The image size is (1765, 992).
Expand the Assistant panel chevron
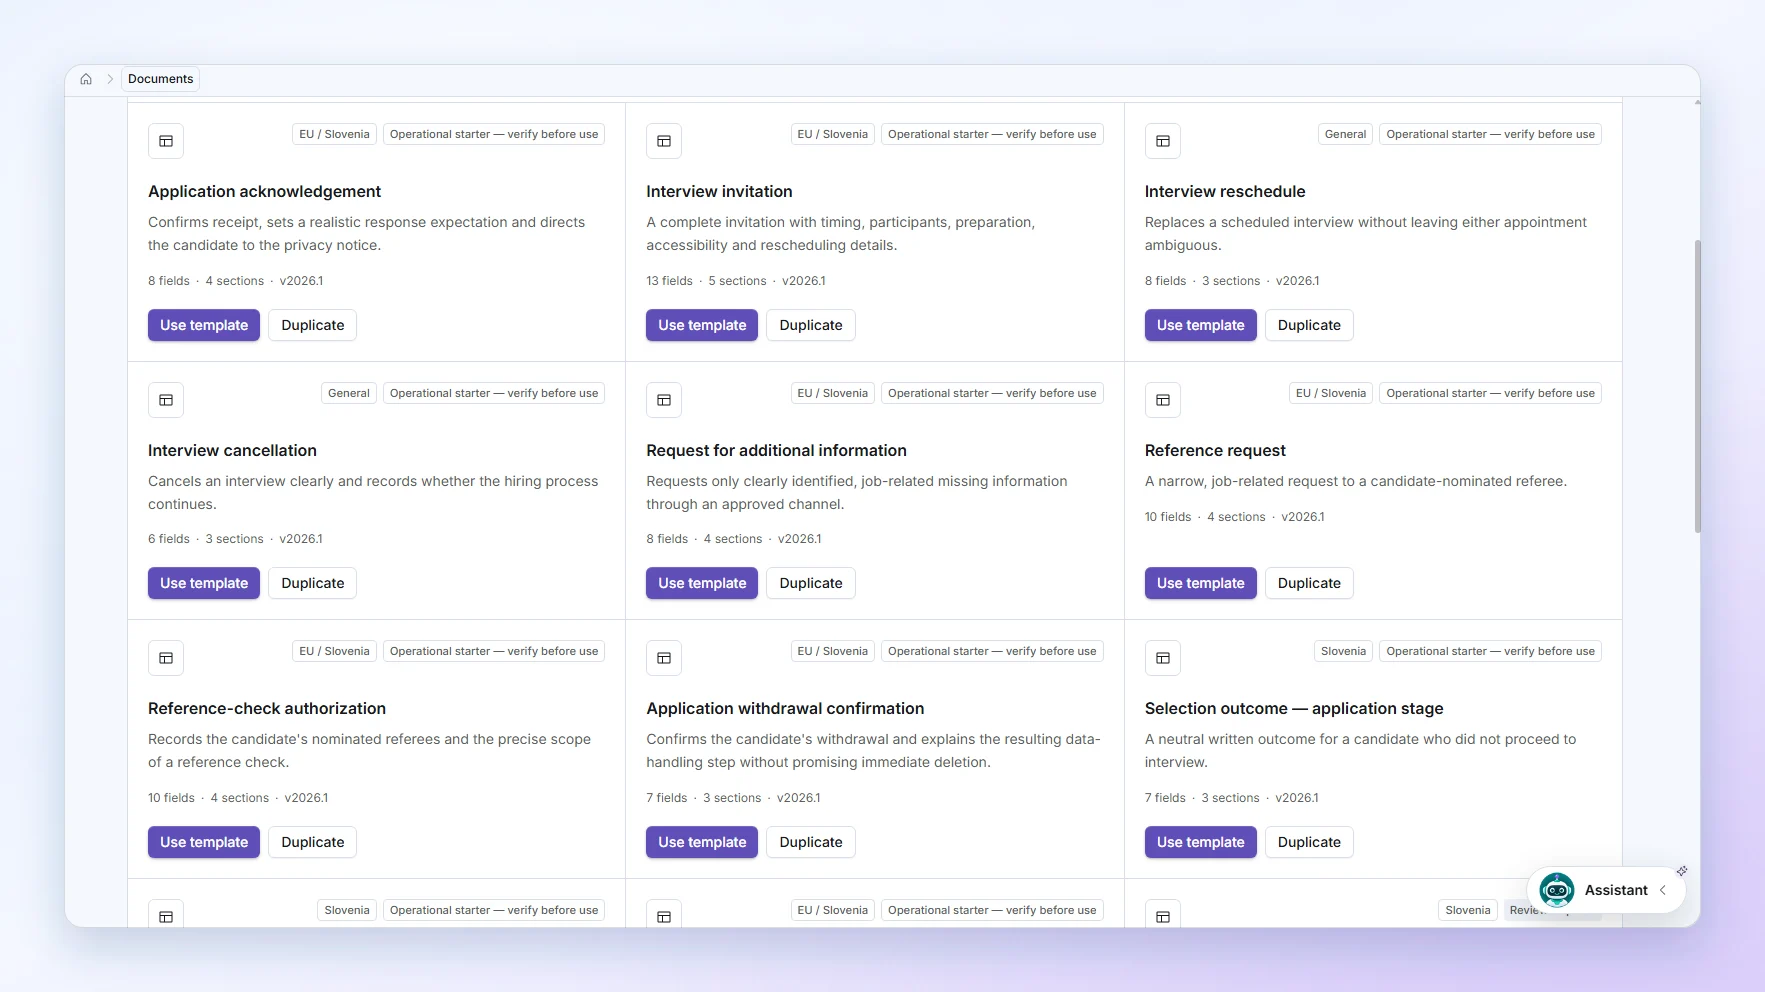1663,890
